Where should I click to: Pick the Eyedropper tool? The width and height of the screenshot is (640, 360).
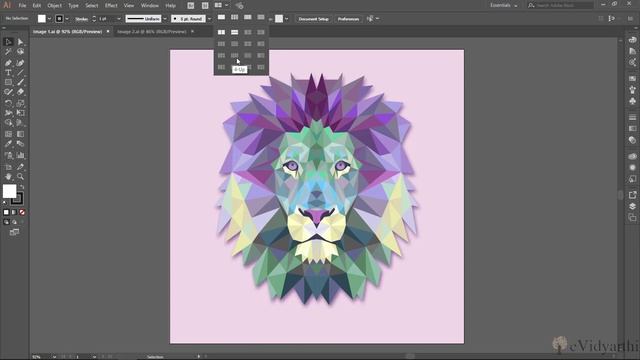8,144
